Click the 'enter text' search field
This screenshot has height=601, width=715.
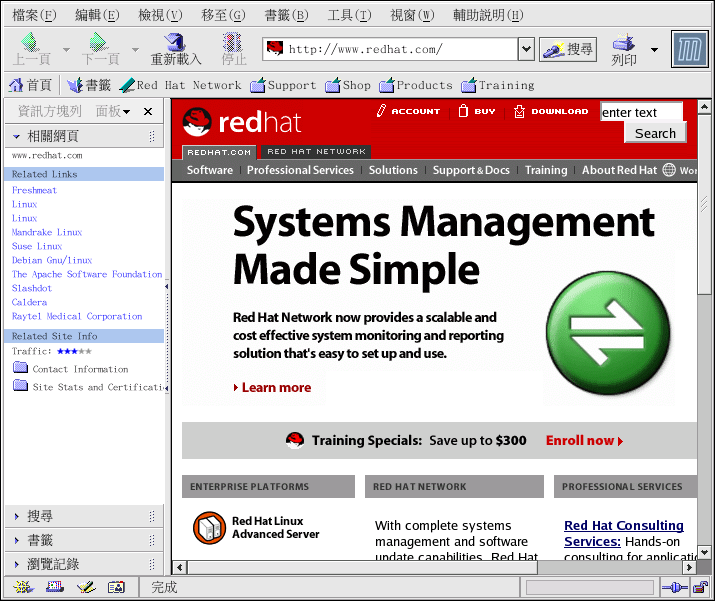(x=641, y=112)
